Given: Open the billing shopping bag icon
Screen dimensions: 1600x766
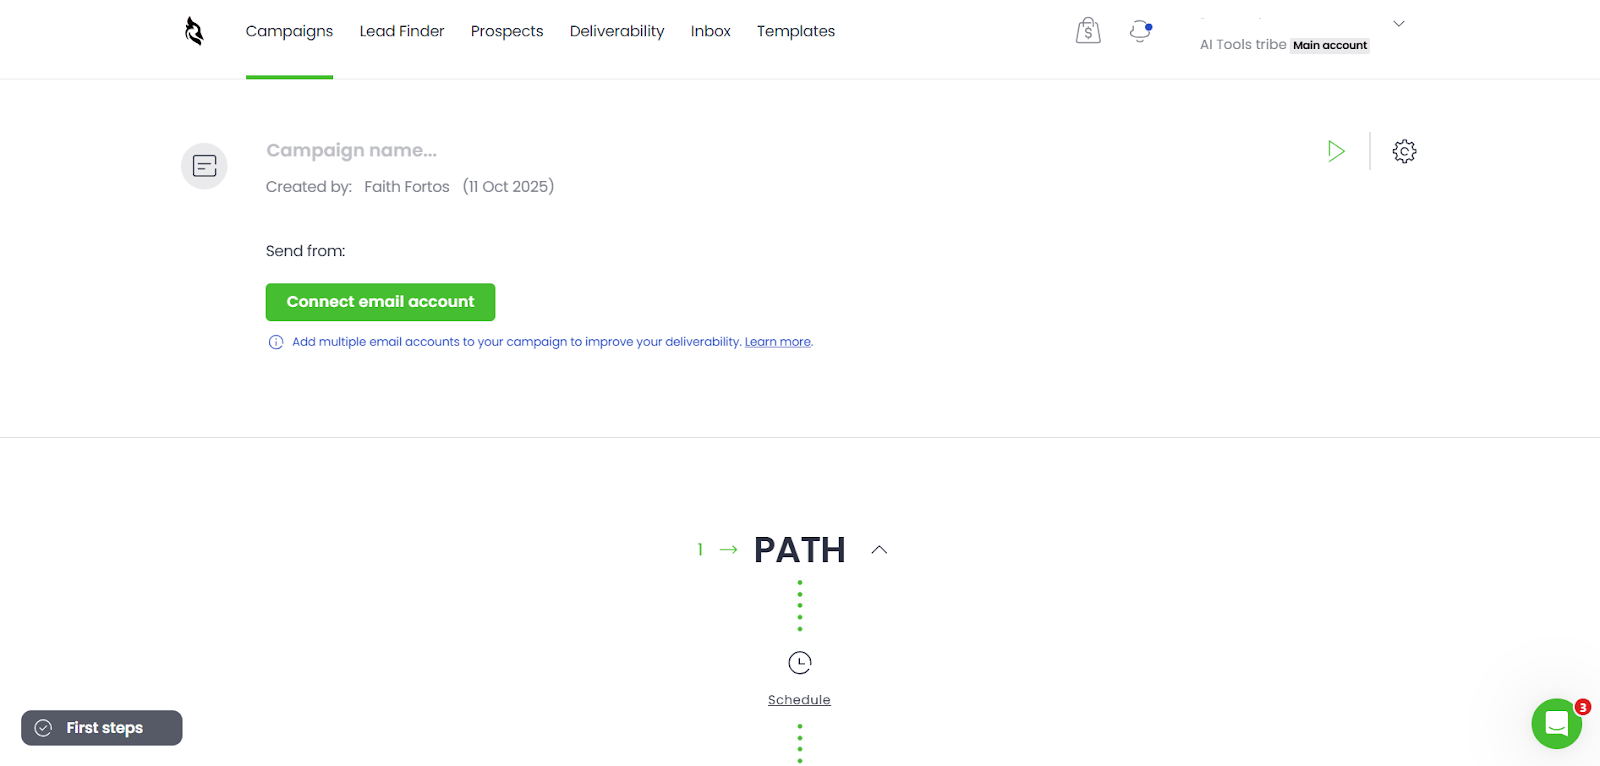Looking at the screenshot, I should (x=1088, y=32).
